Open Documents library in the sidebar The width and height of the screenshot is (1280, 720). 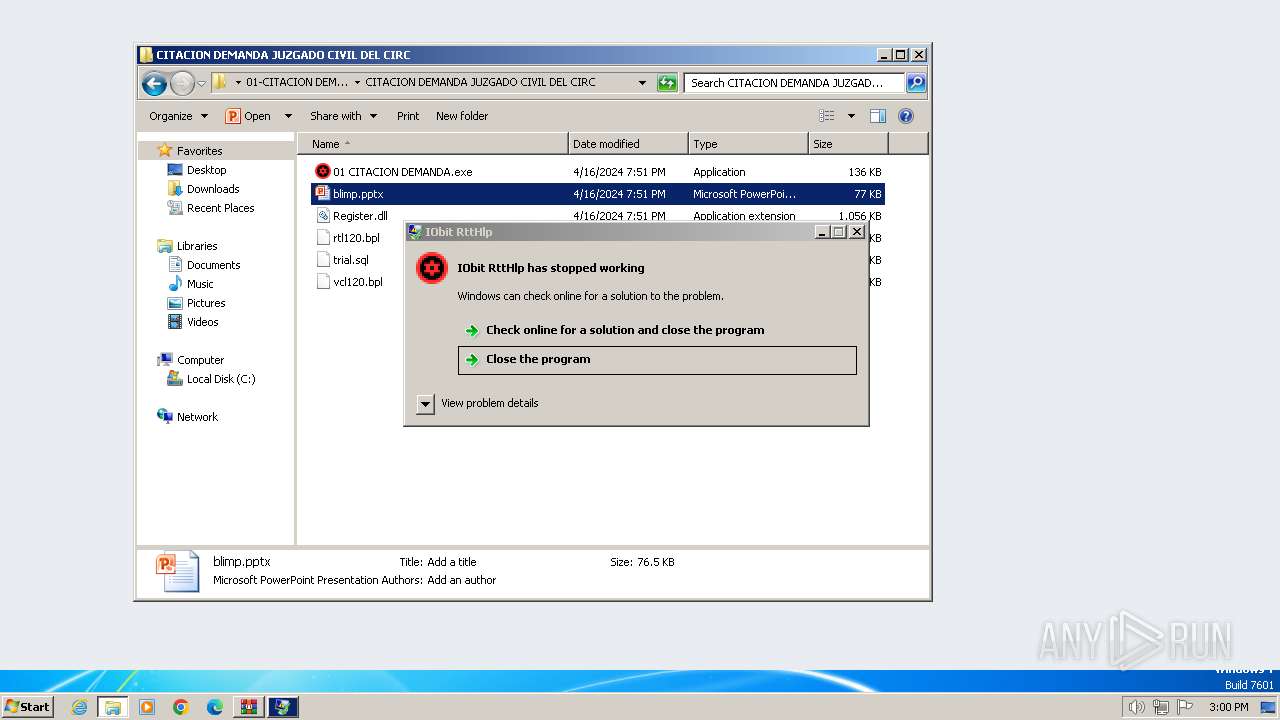[x=213, y=265]
